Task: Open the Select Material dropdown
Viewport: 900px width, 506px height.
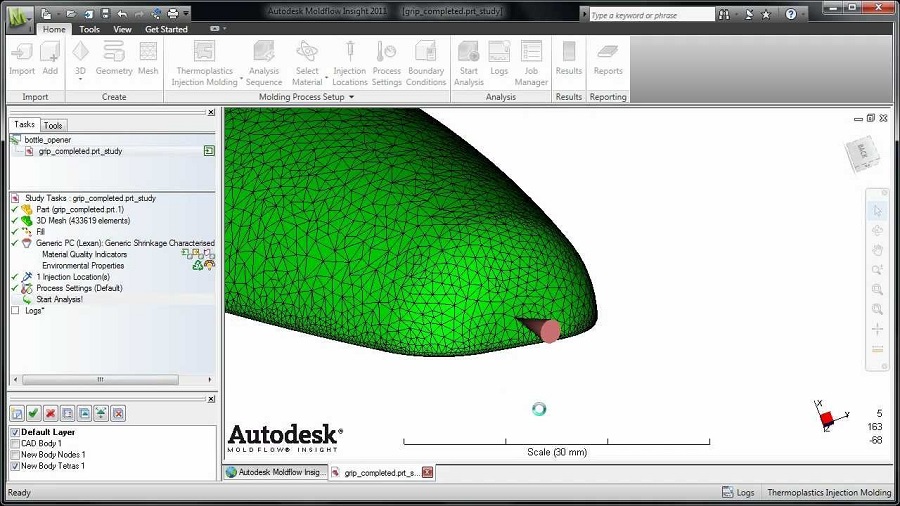Action: (326, 77)
